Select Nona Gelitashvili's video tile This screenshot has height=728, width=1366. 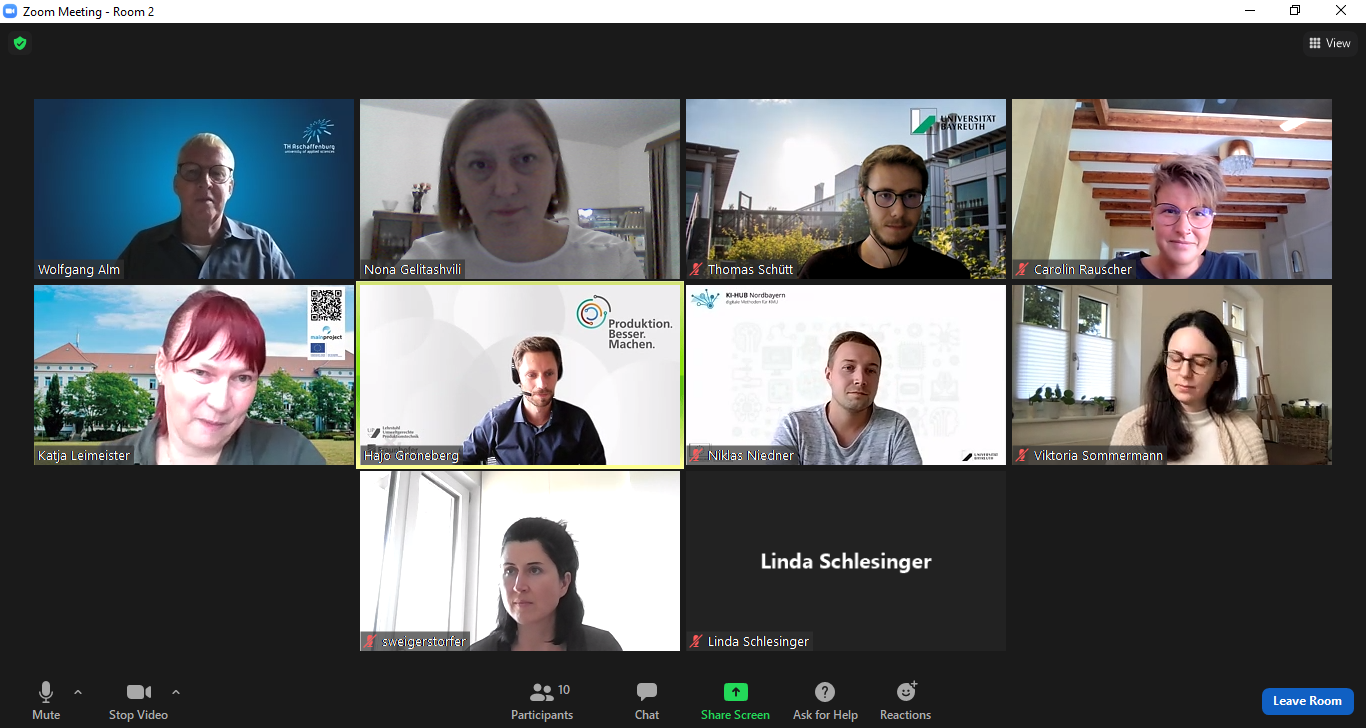(x=520, y=189)
